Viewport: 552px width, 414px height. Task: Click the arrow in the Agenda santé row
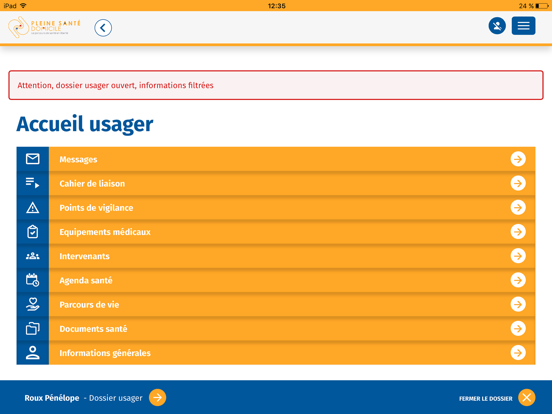(x=518, y=280)
